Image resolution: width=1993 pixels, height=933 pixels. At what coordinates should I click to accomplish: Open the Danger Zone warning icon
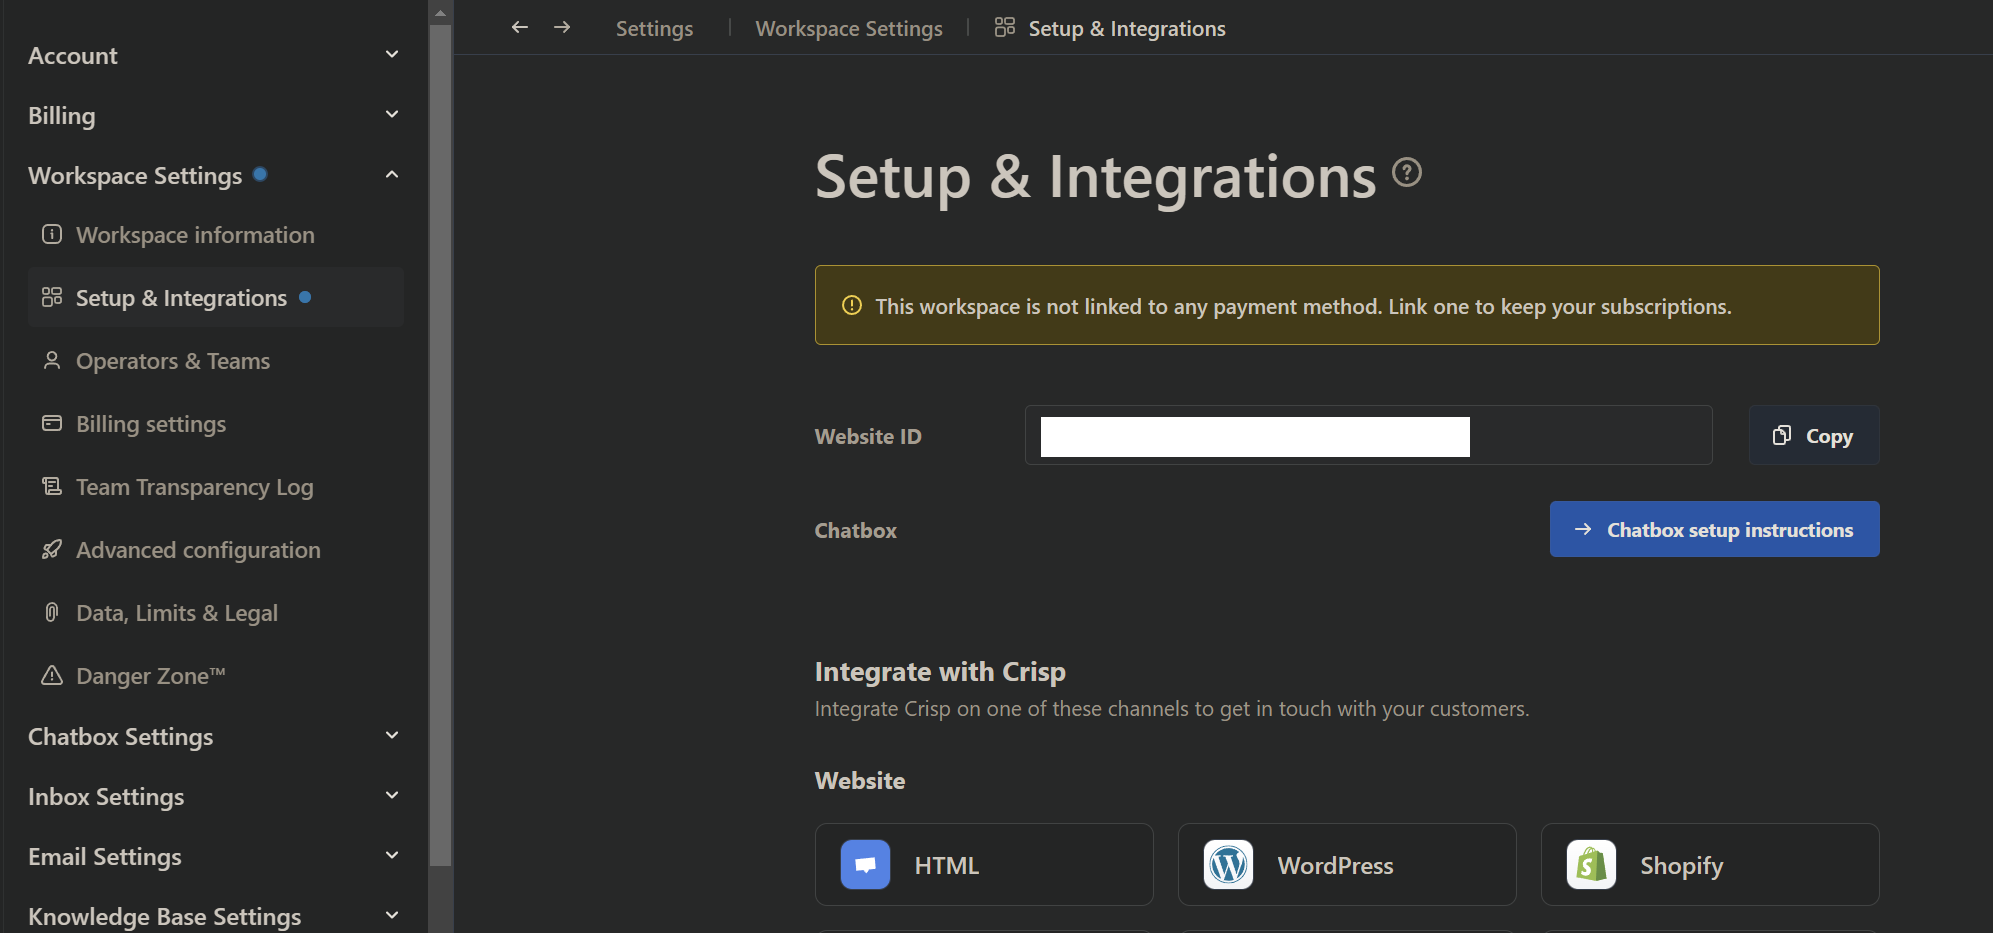51,675
